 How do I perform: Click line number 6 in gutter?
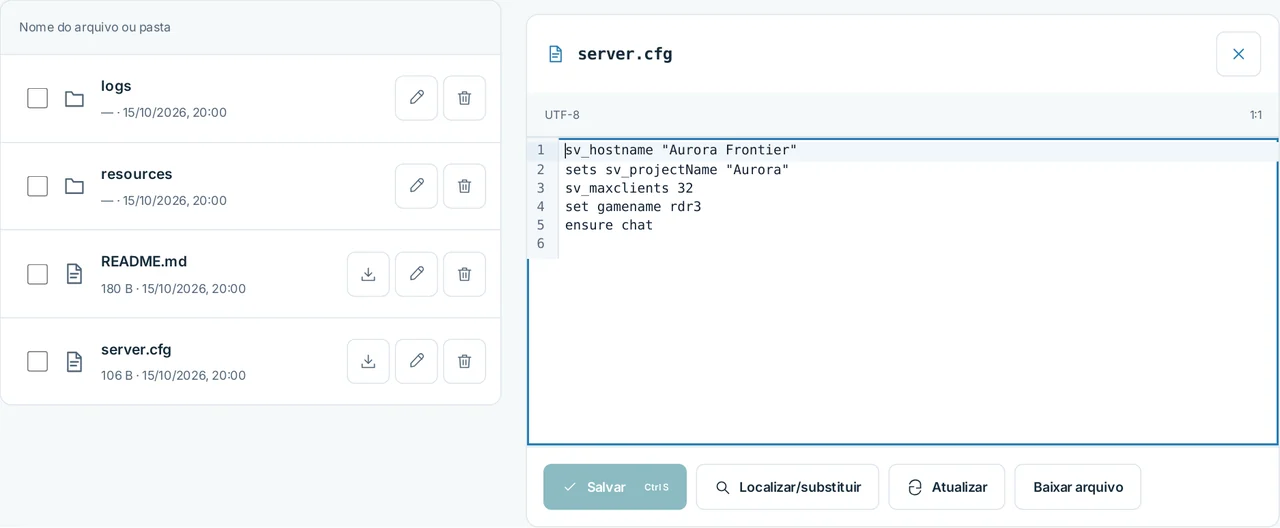(x=541, y=244)
